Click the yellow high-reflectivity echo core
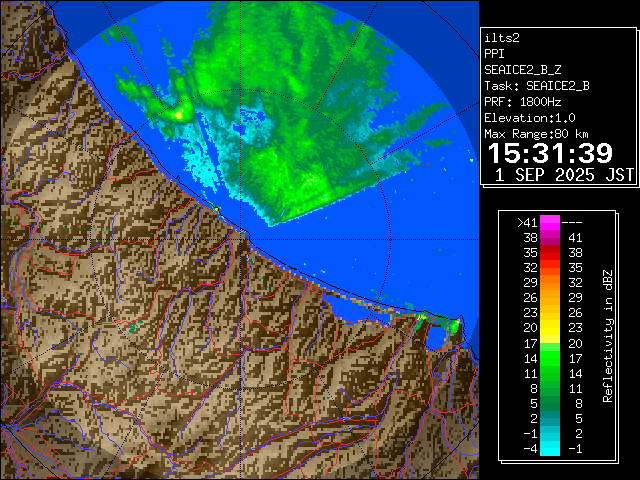 click(x=179, y=114)
